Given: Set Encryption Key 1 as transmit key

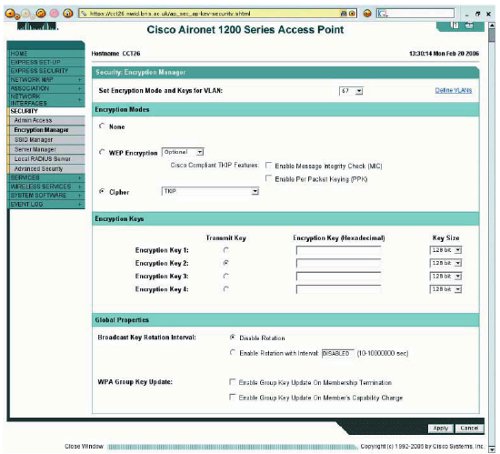Looking at the screenshot, I should click(226, 250).
